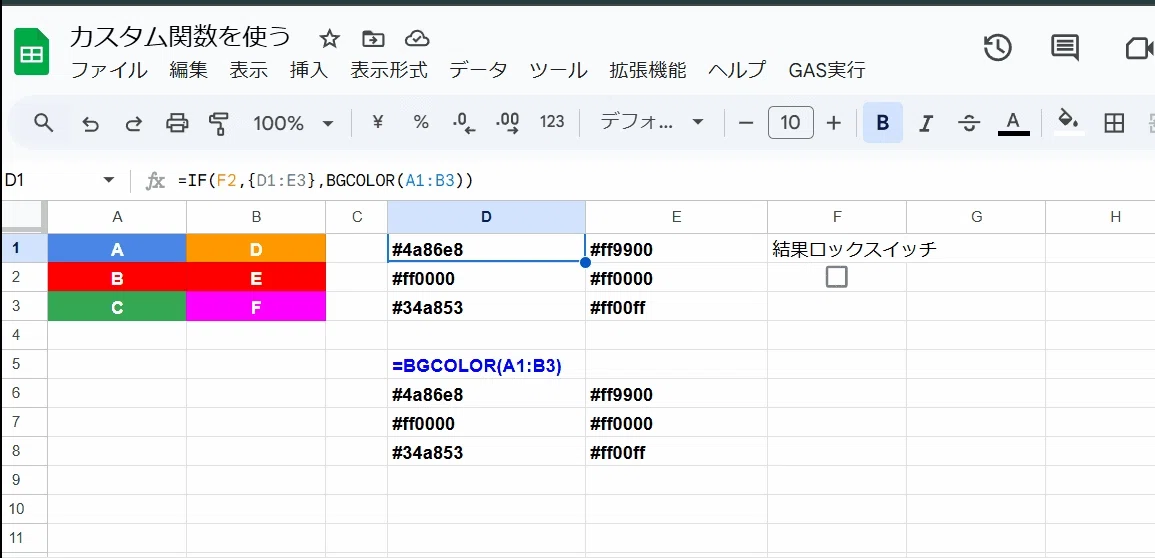Open the font family dropdown
The width and height of the screenshot is (1155, 558).
(652, 122)
